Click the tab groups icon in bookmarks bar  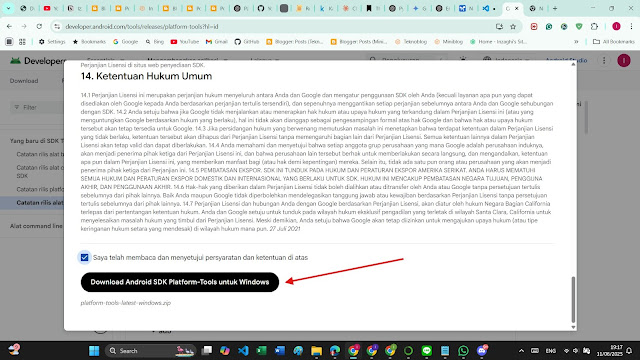click(22, 42)
